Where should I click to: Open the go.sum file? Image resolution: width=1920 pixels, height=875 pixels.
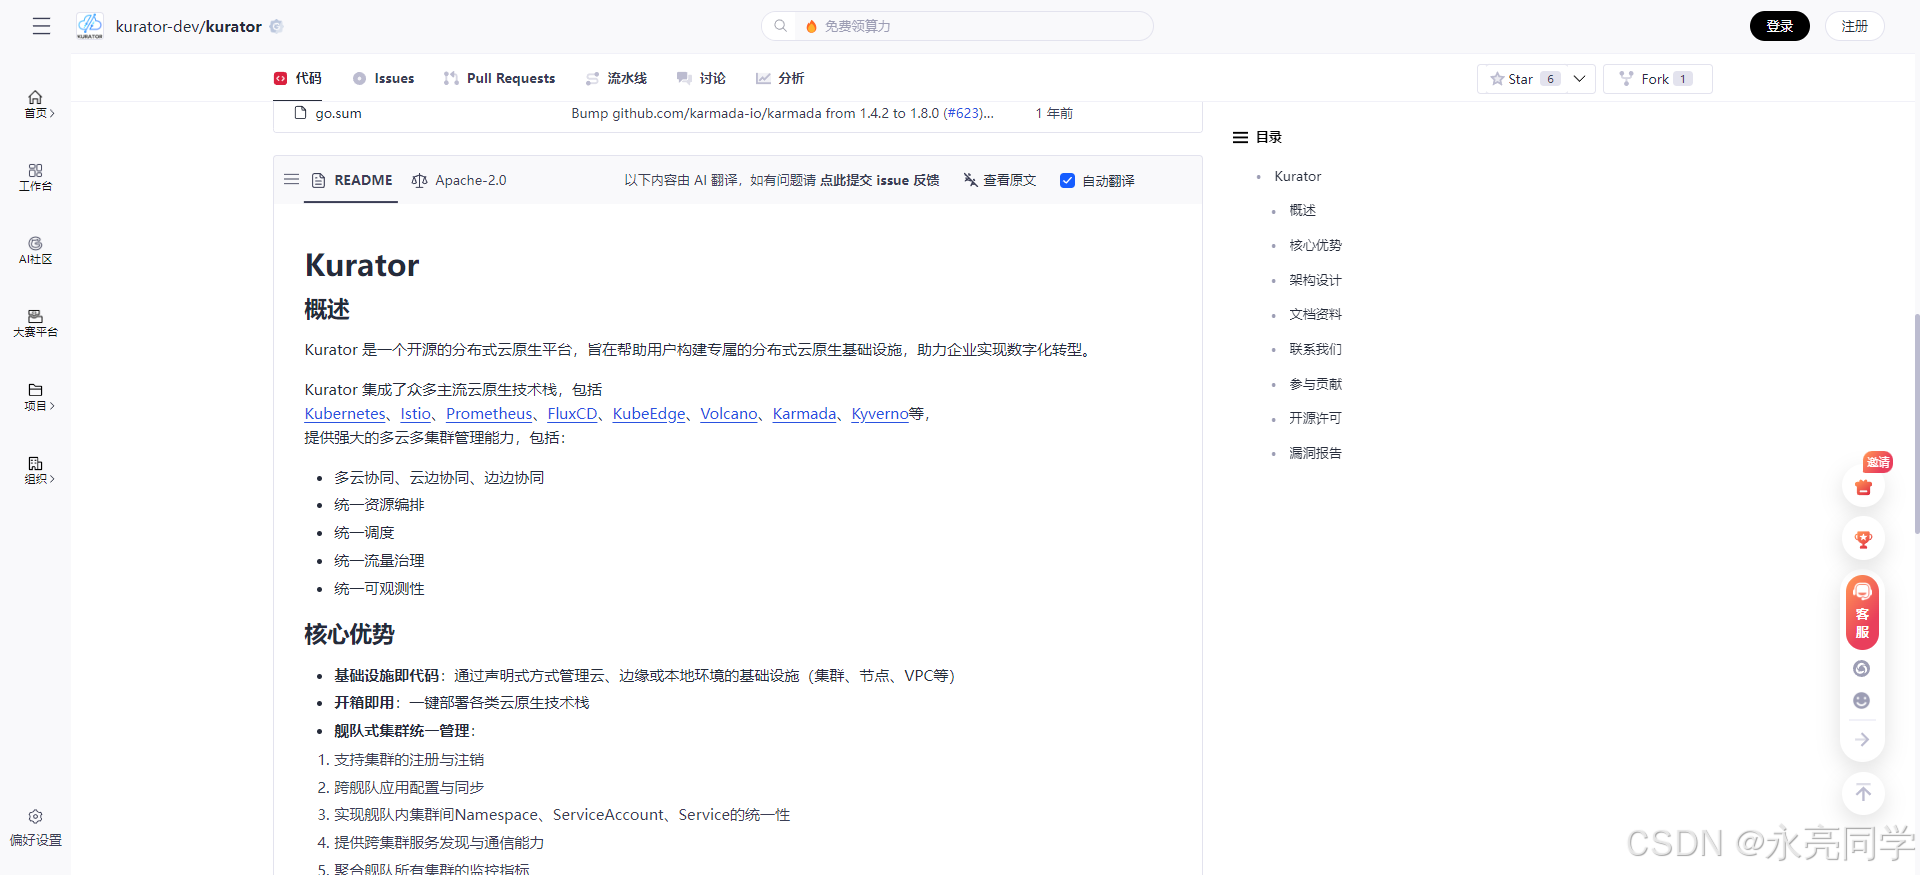tap(339, 113)
